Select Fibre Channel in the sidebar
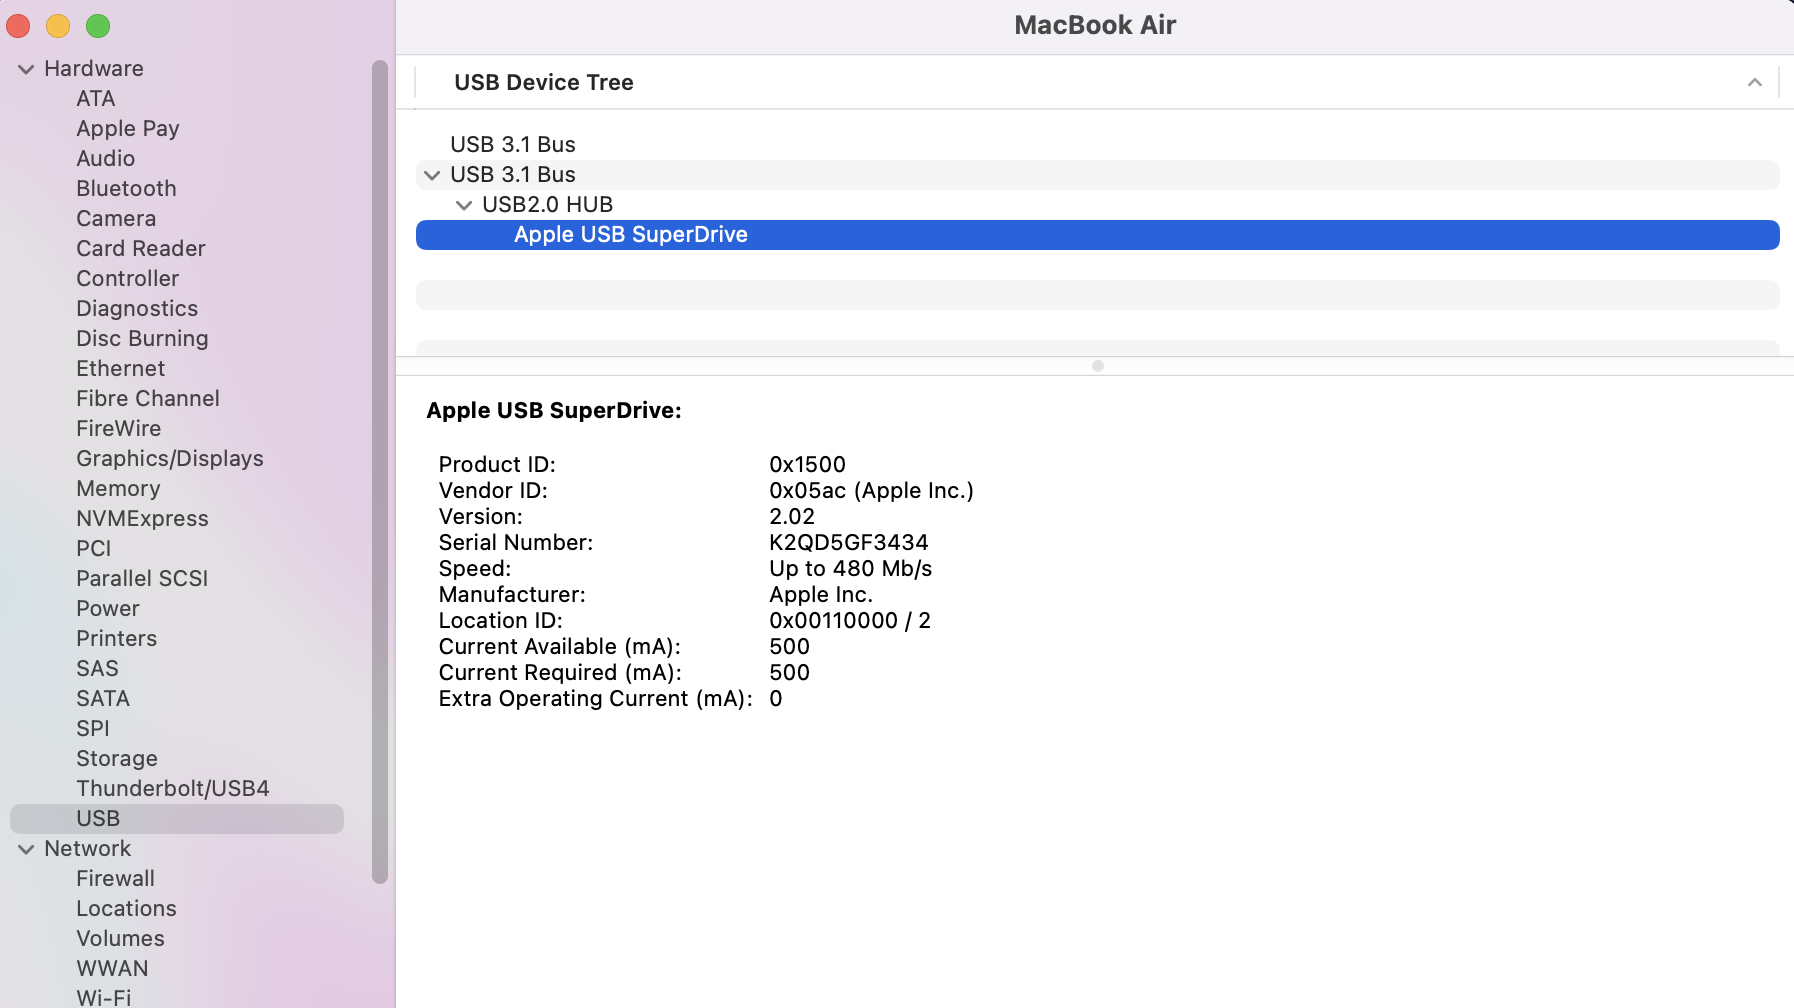 (148, 399)
